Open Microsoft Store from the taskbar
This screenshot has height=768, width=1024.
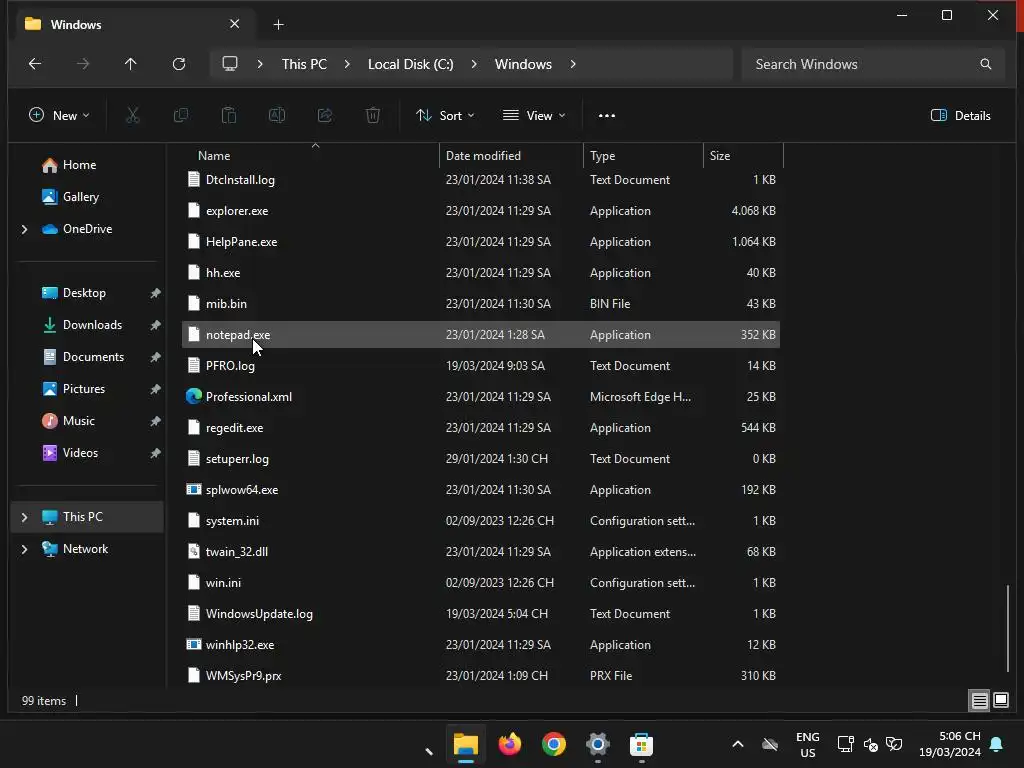coord(641,744)
